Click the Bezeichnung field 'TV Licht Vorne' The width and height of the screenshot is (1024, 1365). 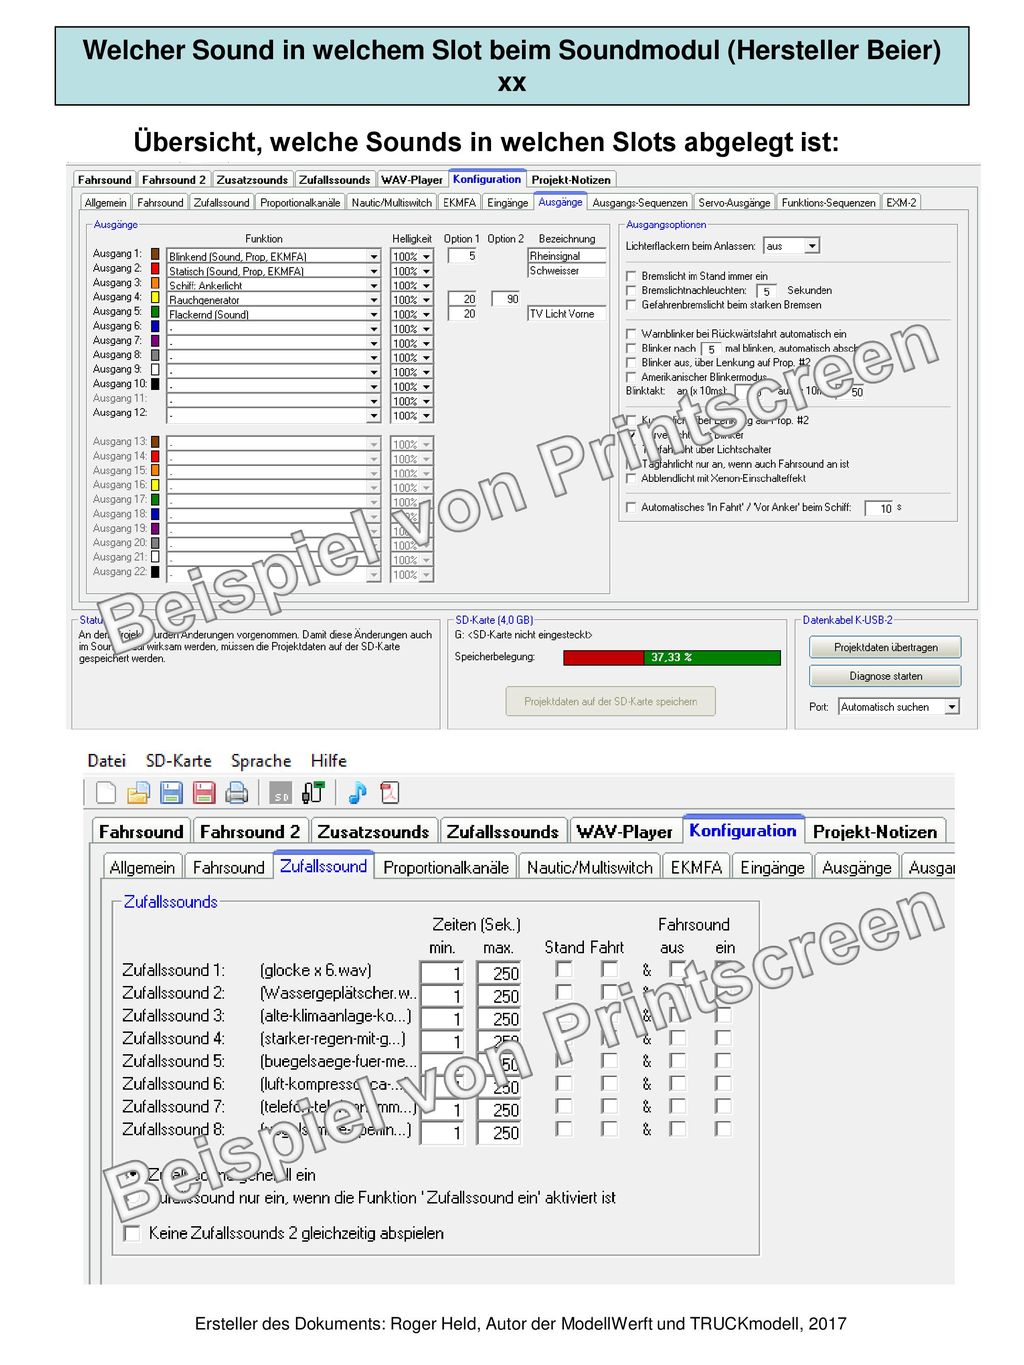click(567, 314)
